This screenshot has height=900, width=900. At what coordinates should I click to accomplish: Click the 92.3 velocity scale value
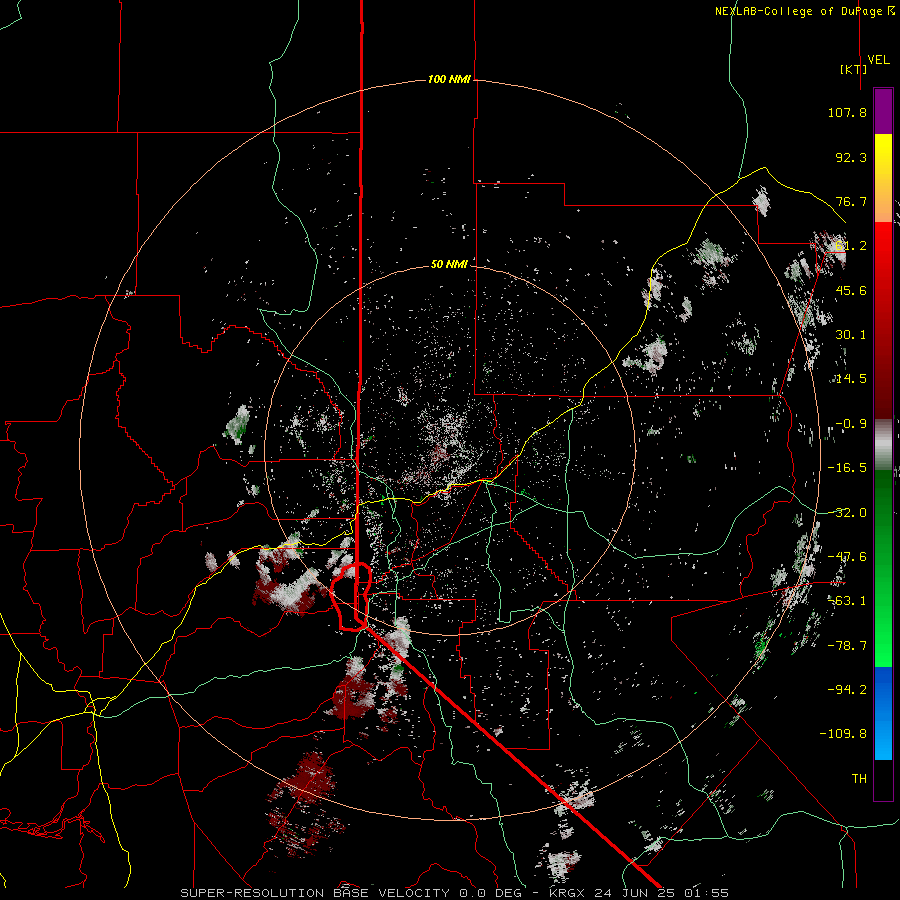pyautogui.click(x=851, y=157)
